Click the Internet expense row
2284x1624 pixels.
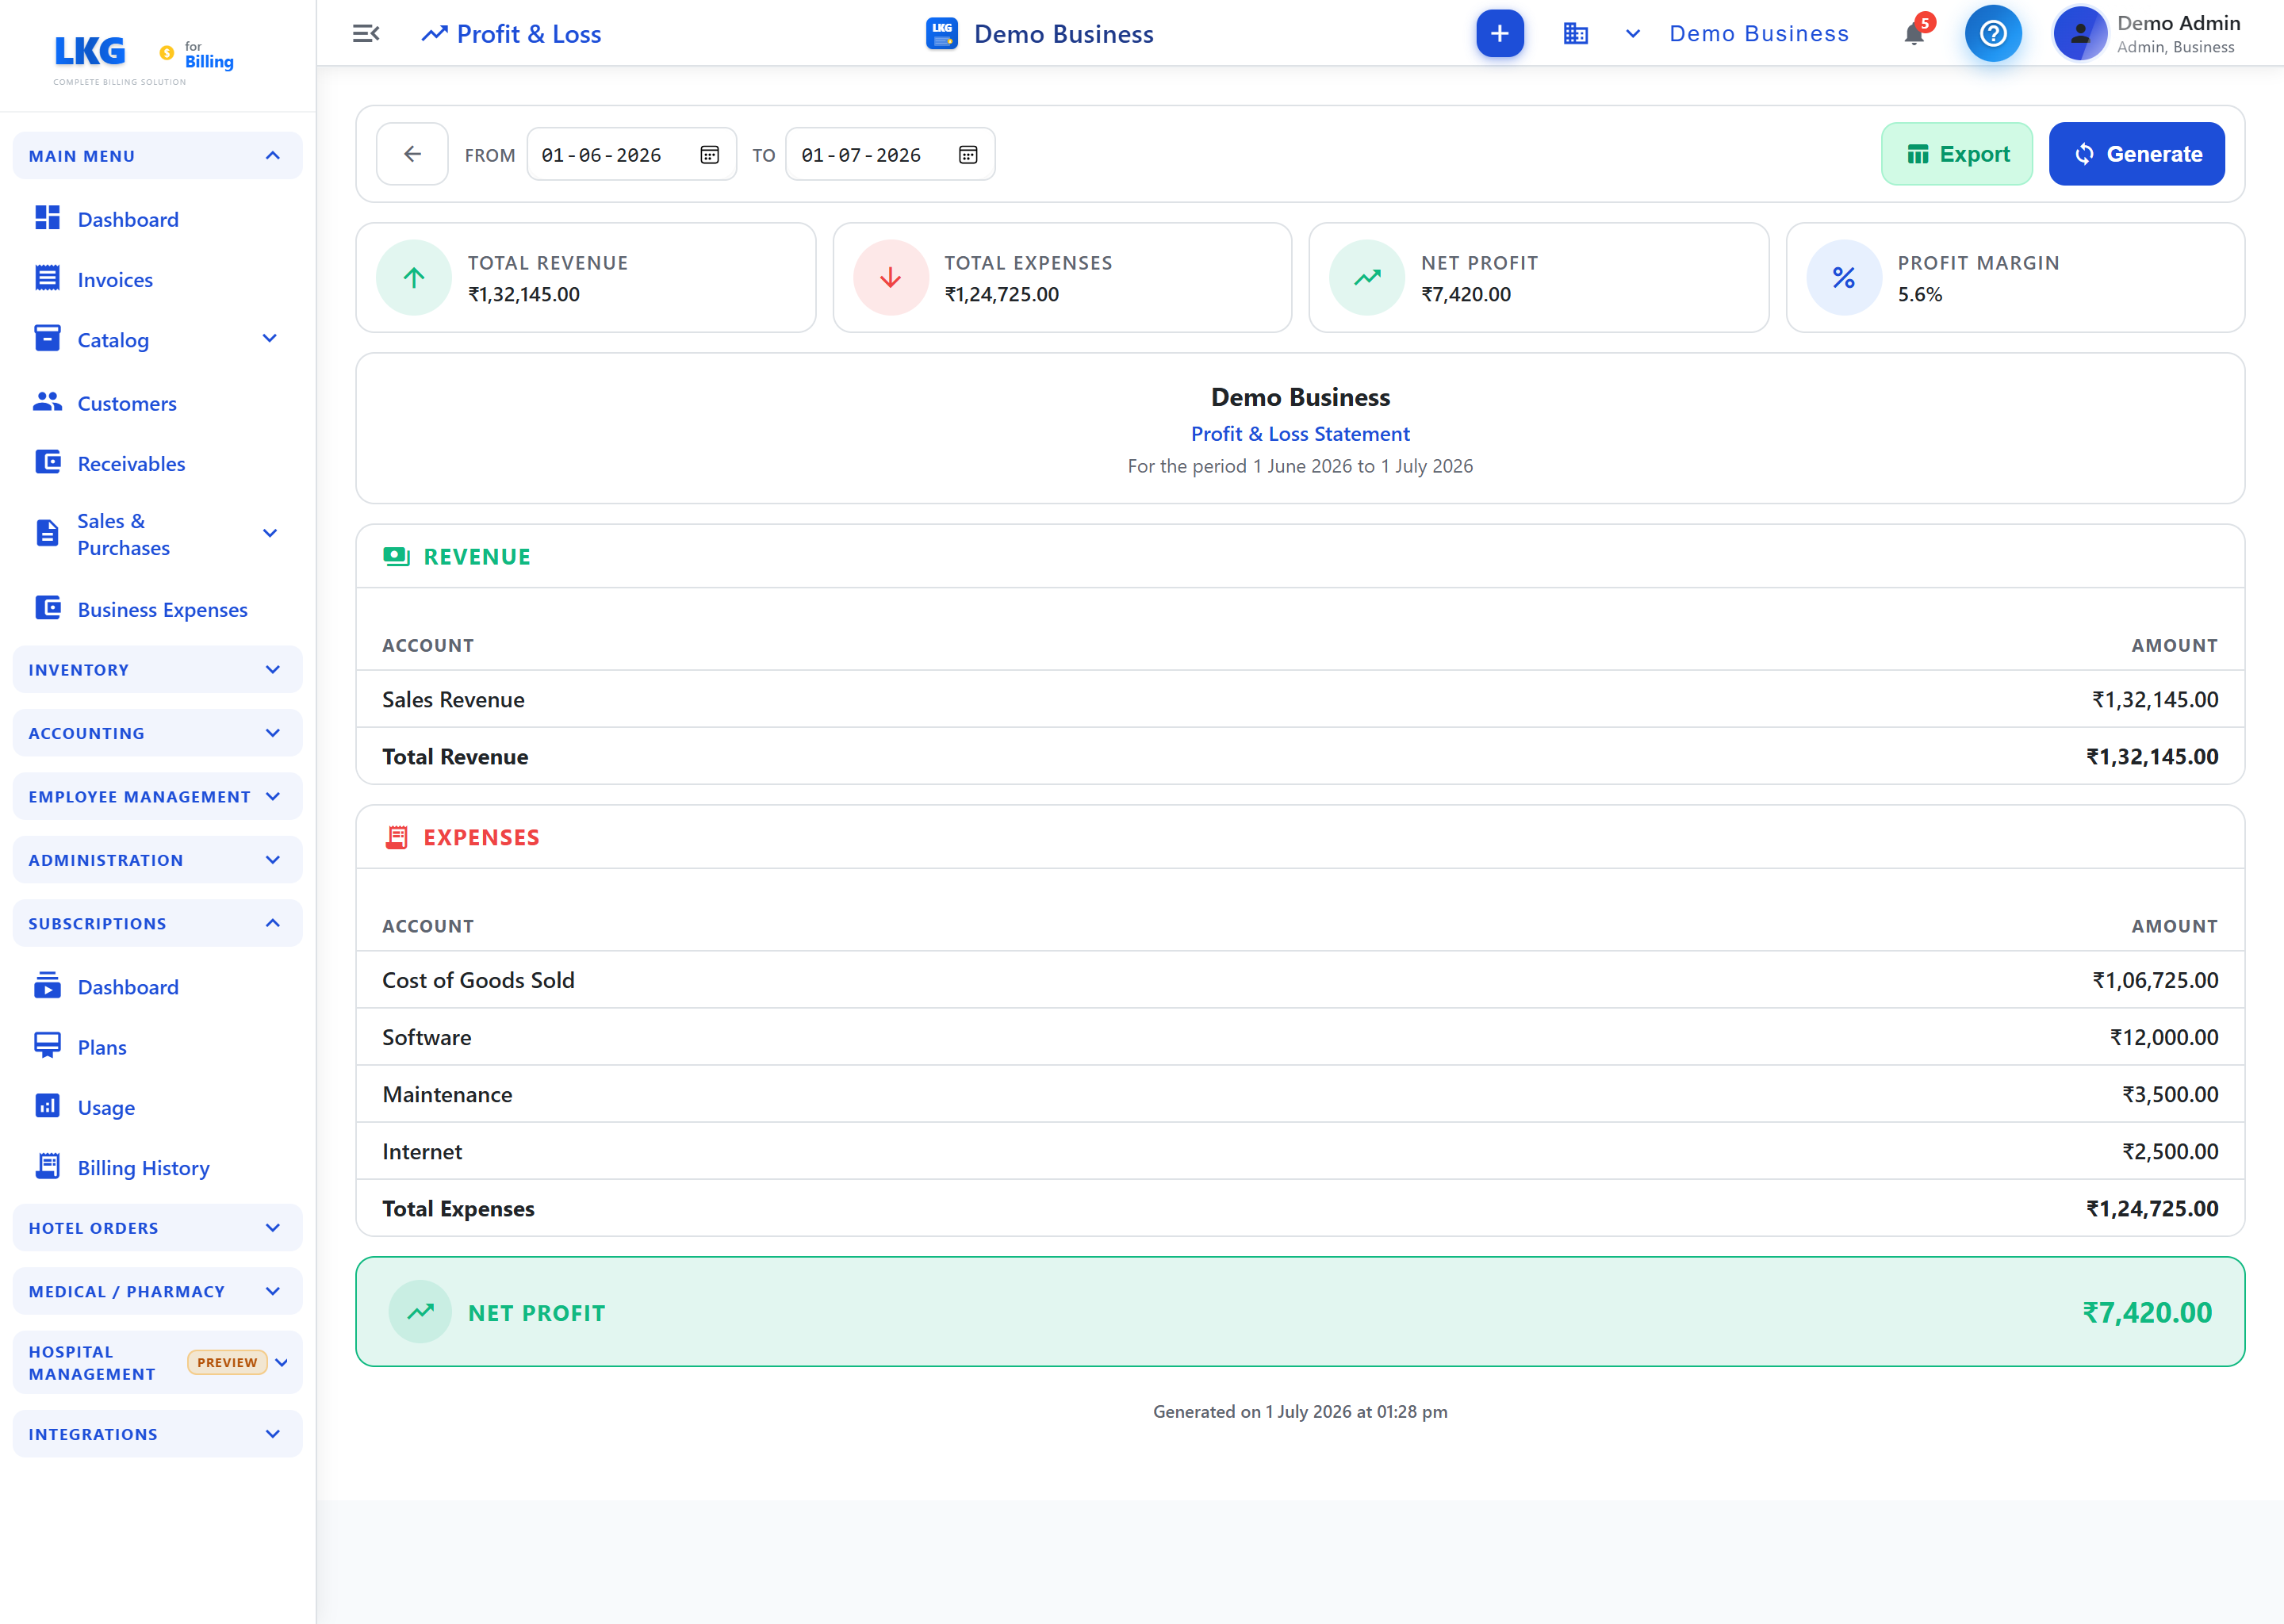point(1300,1151)
